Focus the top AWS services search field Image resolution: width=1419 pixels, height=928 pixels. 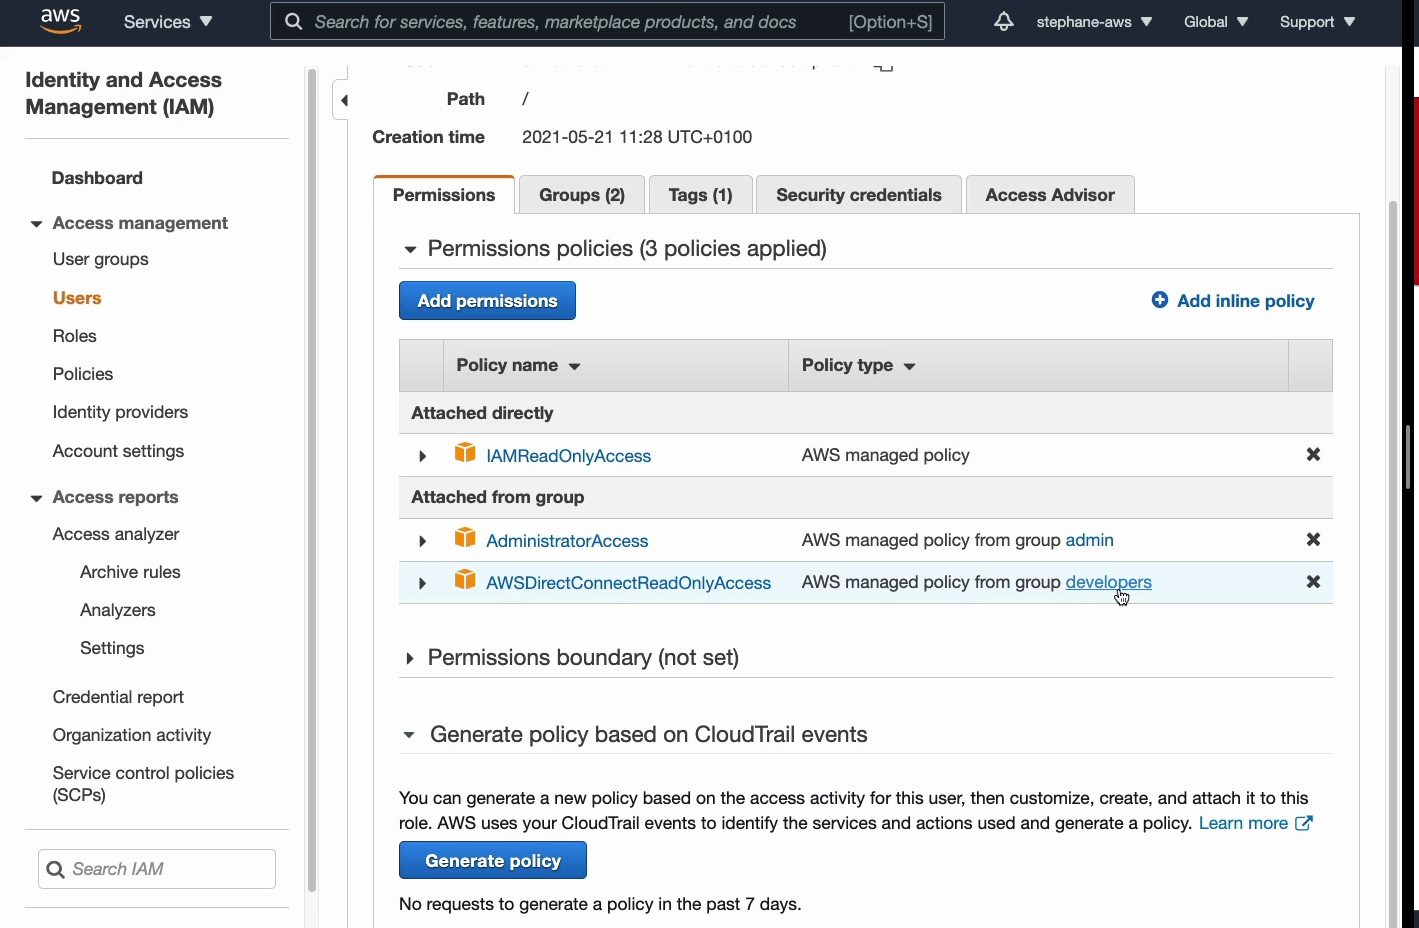point(607,21)
